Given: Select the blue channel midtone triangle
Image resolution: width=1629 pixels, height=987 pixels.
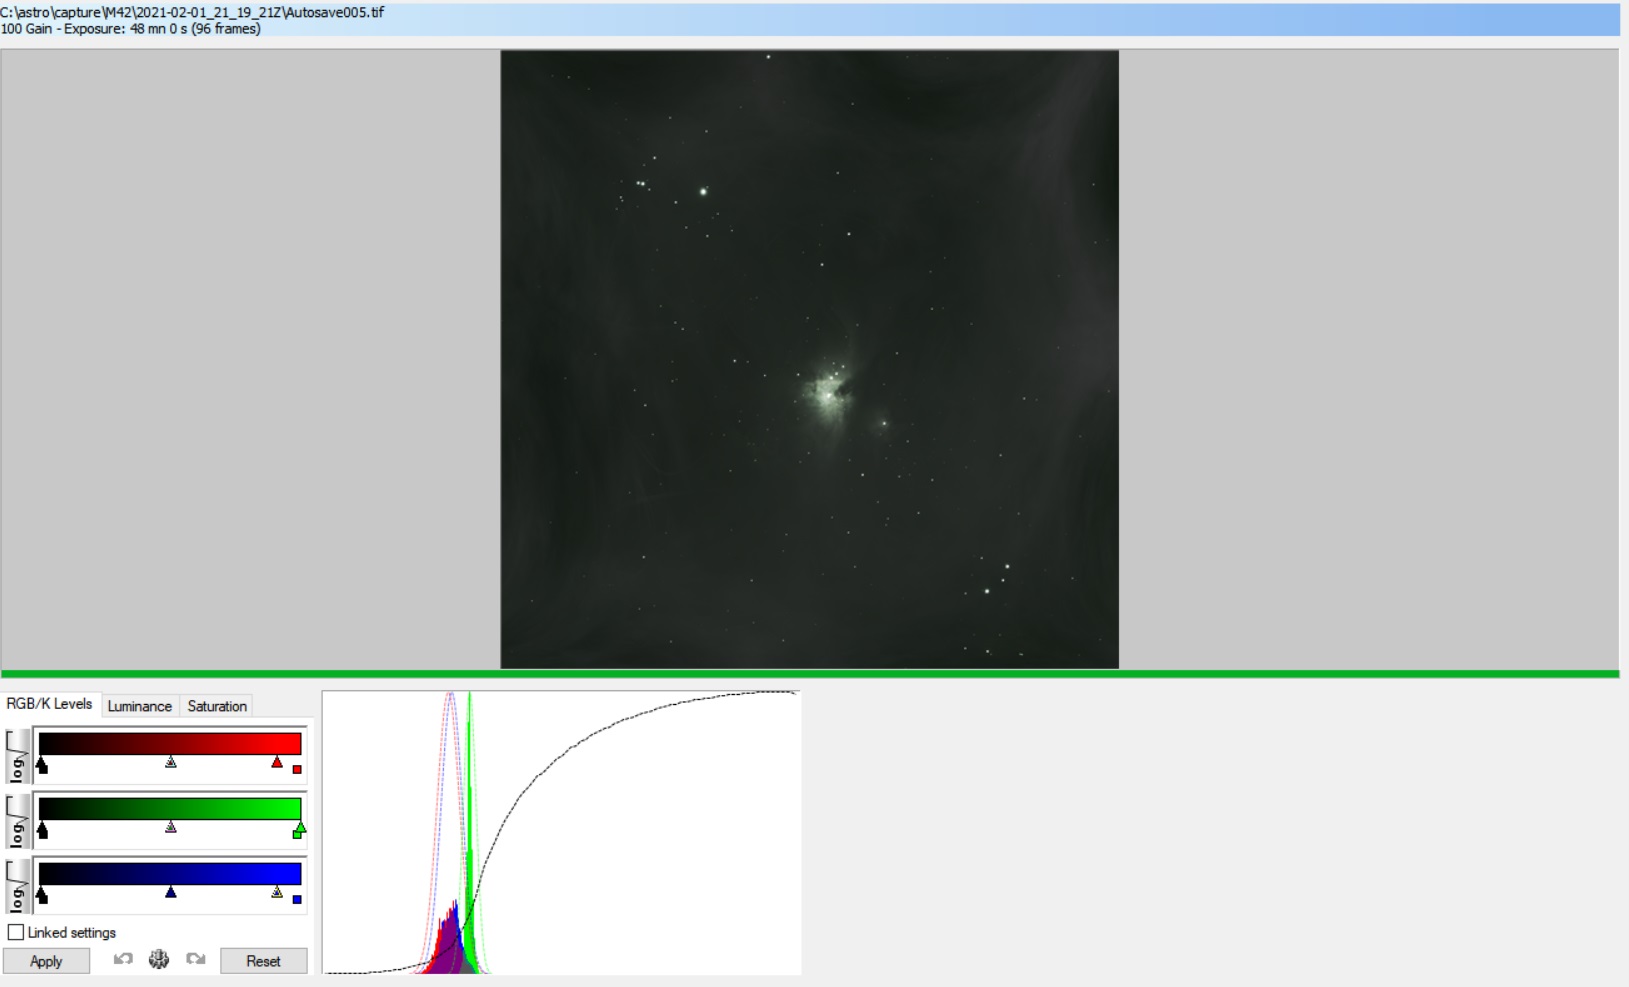Looking at the screenshot, I should click(171, 891).
